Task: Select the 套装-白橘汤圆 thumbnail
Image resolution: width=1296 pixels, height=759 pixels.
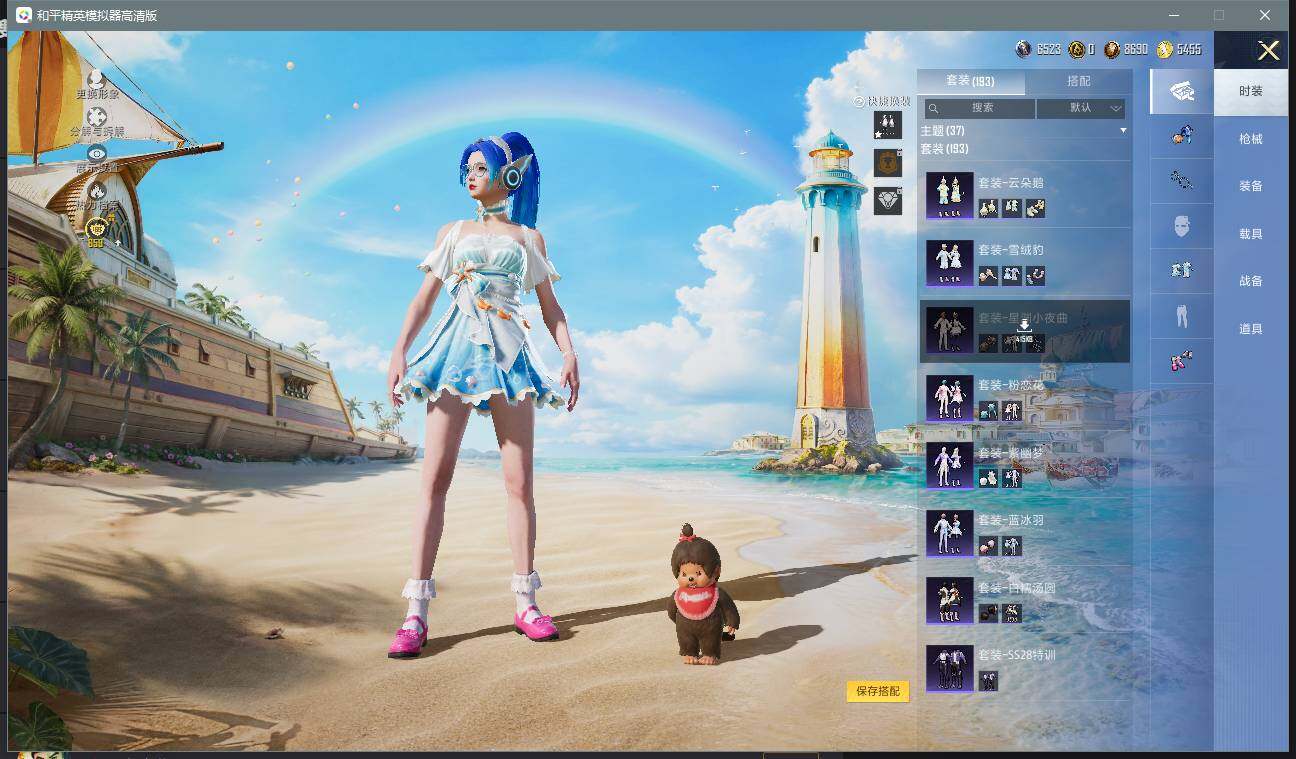Action: [949, 601]
